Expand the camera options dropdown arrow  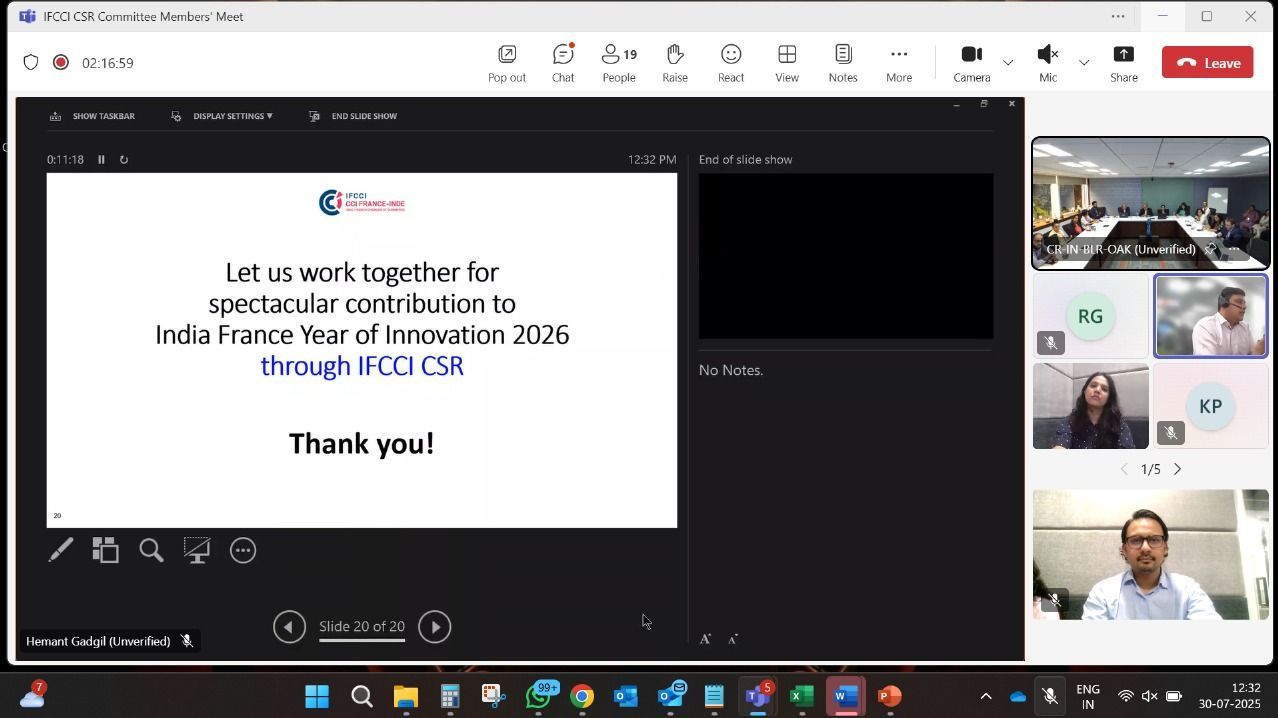(1008, 63)
